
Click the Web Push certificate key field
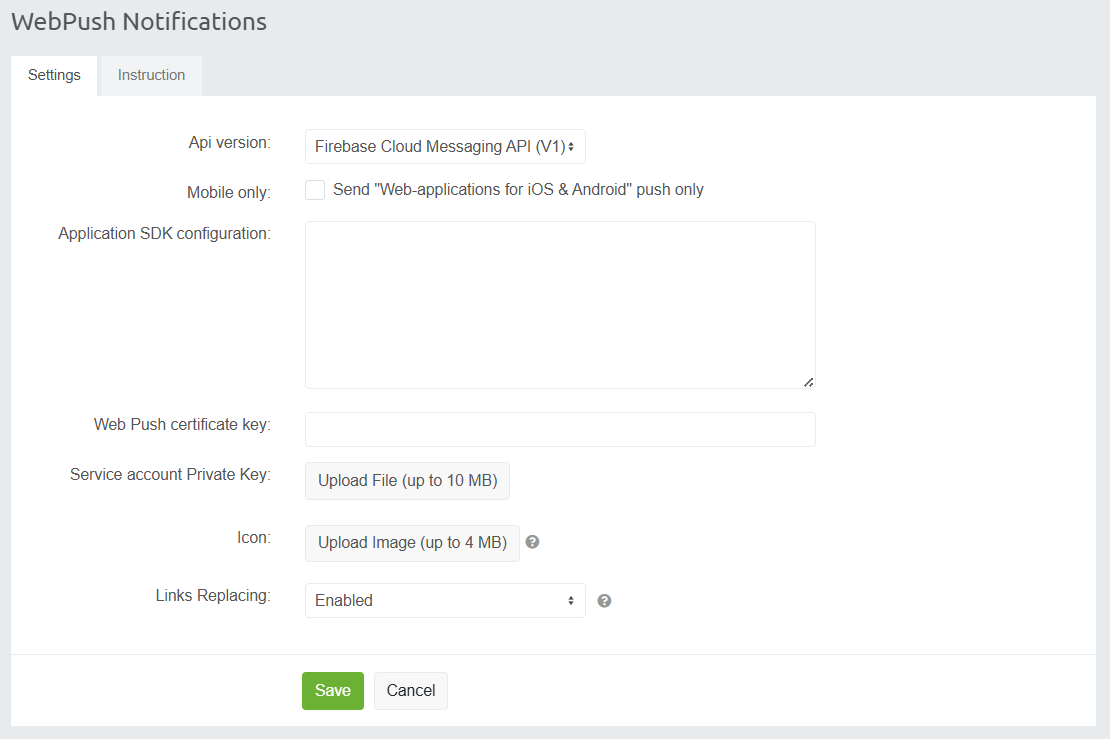(560, 430)
